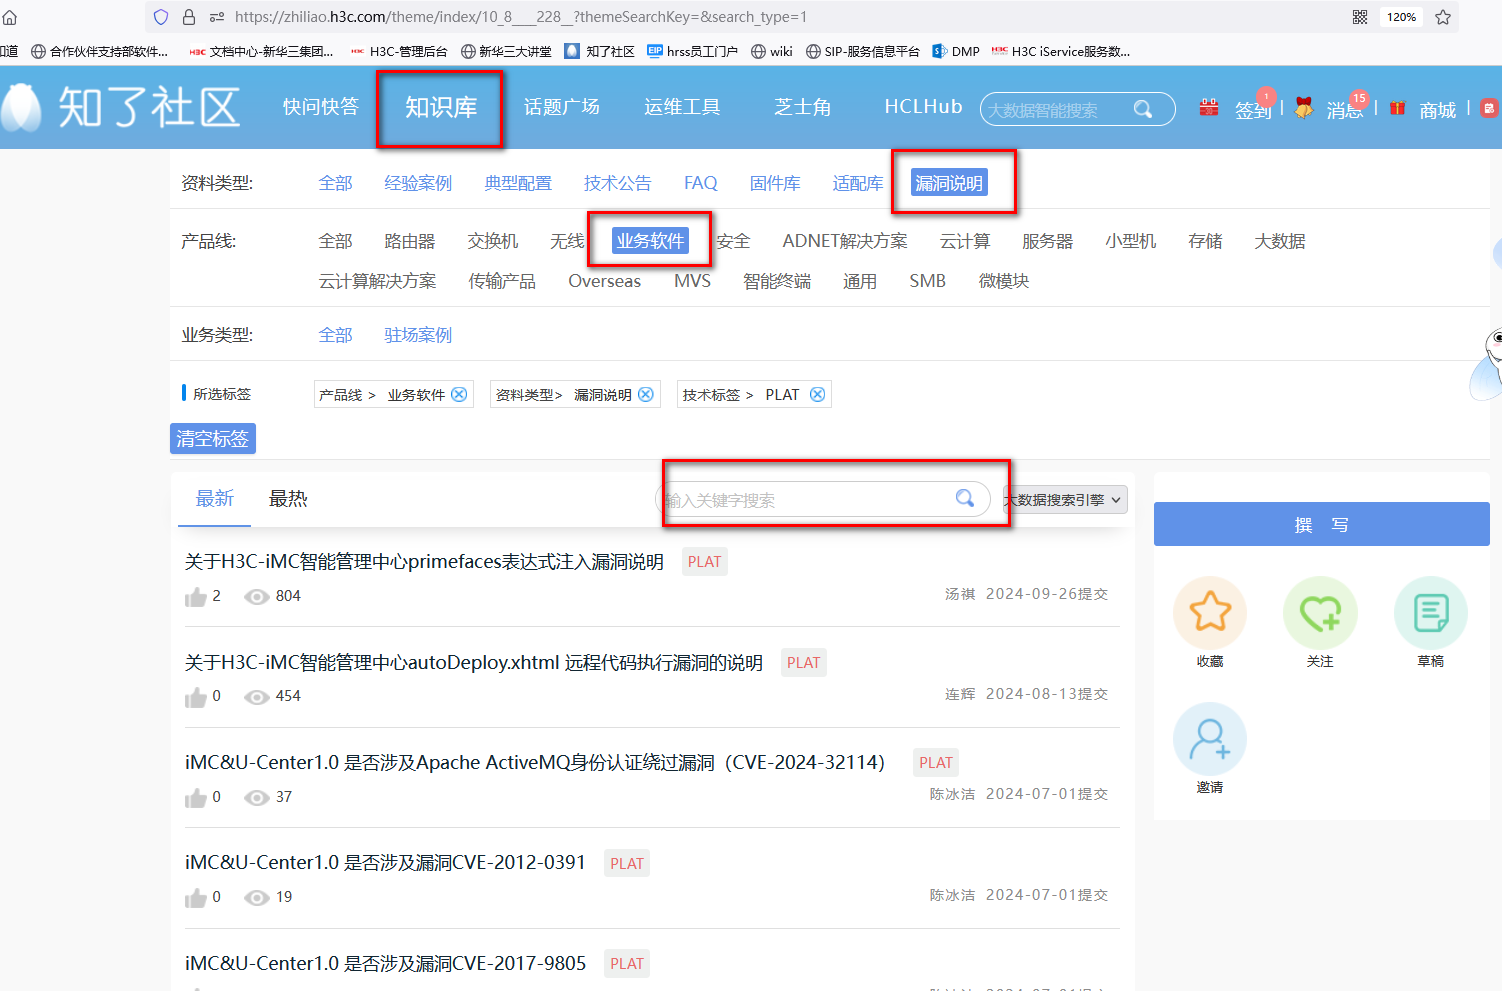The image size is (1502, 991).
Task: Open the 快问快答 nav item
Action: (x=320, y=107)
